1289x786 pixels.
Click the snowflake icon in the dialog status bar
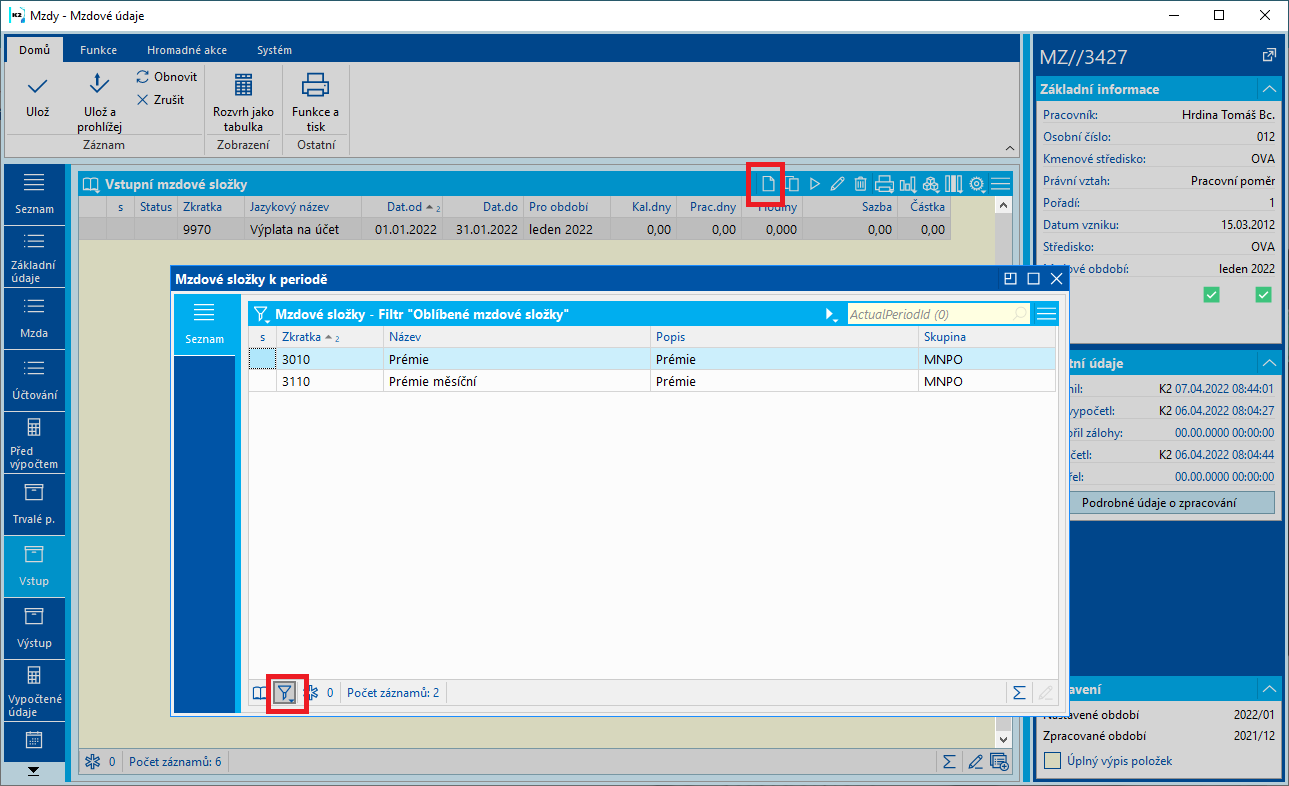311,692
